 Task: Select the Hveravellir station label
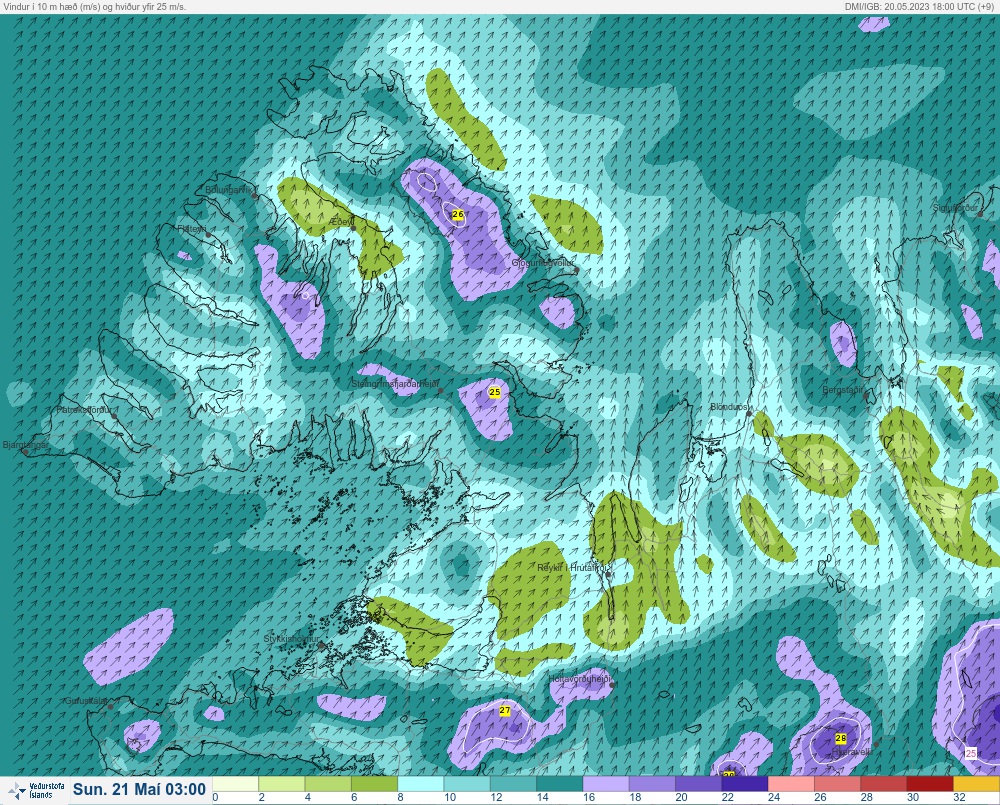[852, 752]
